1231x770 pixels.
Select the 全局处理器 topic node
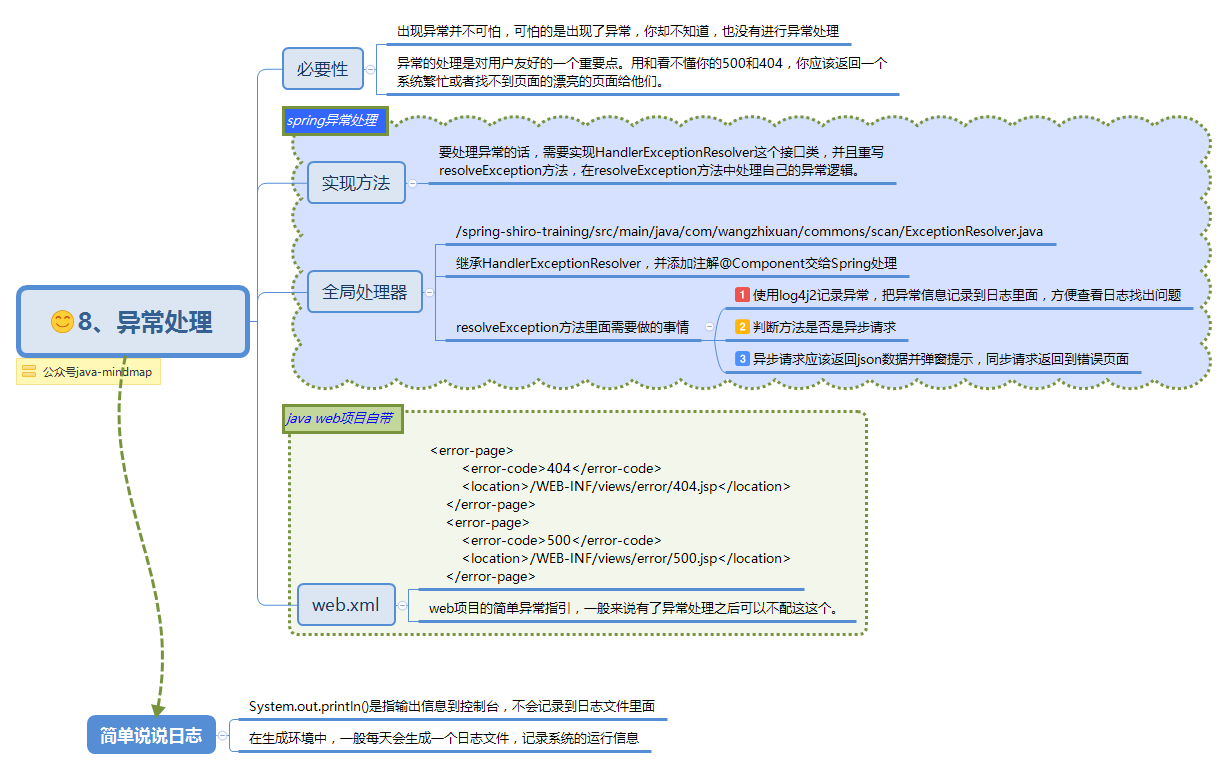coord(365,292)
